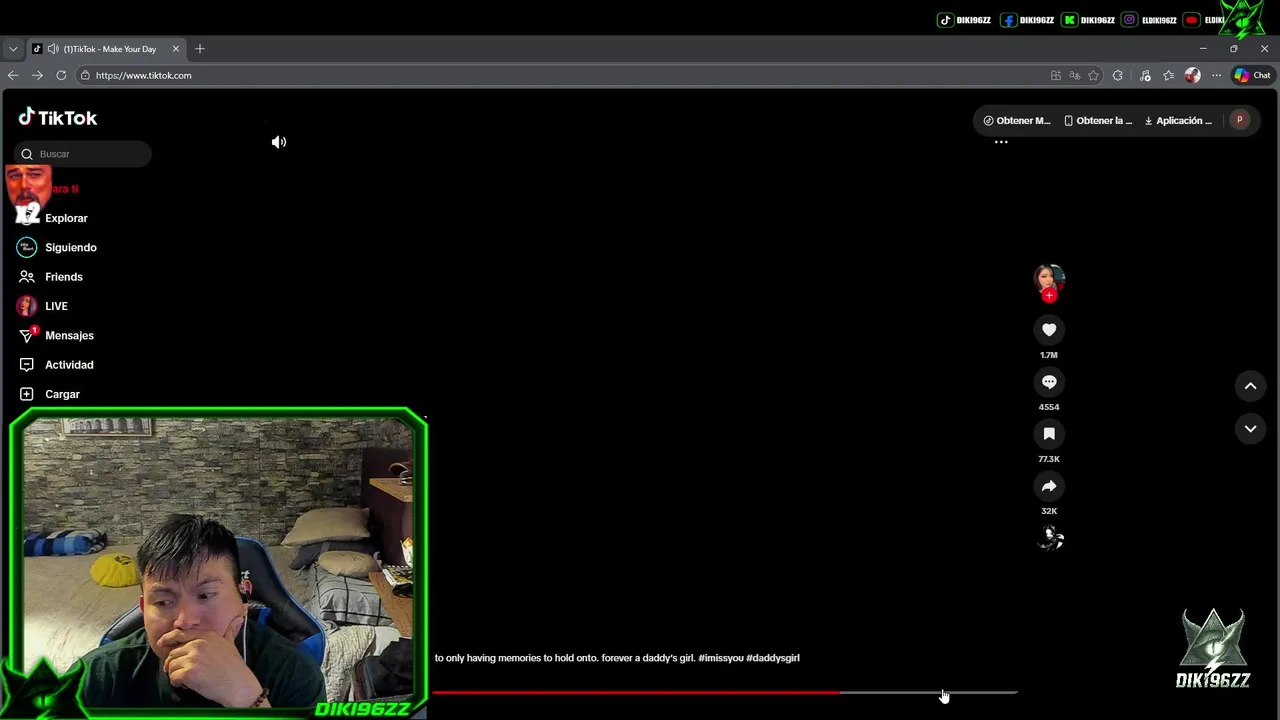Click the translate page icon
The image size is (1280, 720).
pyautogui.click(x=1075, y=75)
